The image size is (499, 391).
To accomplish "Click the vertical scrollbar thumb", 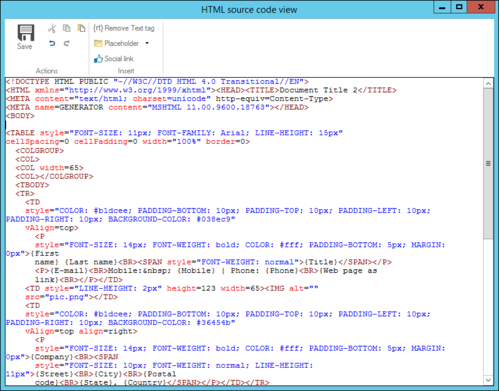I will click(488, 164).
